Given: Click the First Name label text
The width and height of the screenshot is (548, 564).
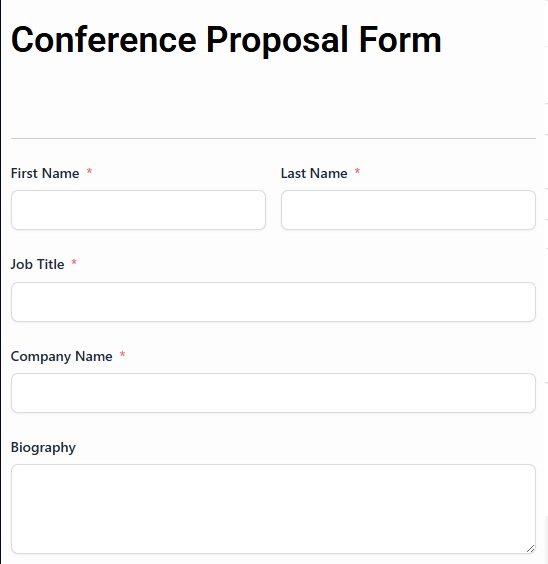Looking at the screenshot, I should pos(45,173).
